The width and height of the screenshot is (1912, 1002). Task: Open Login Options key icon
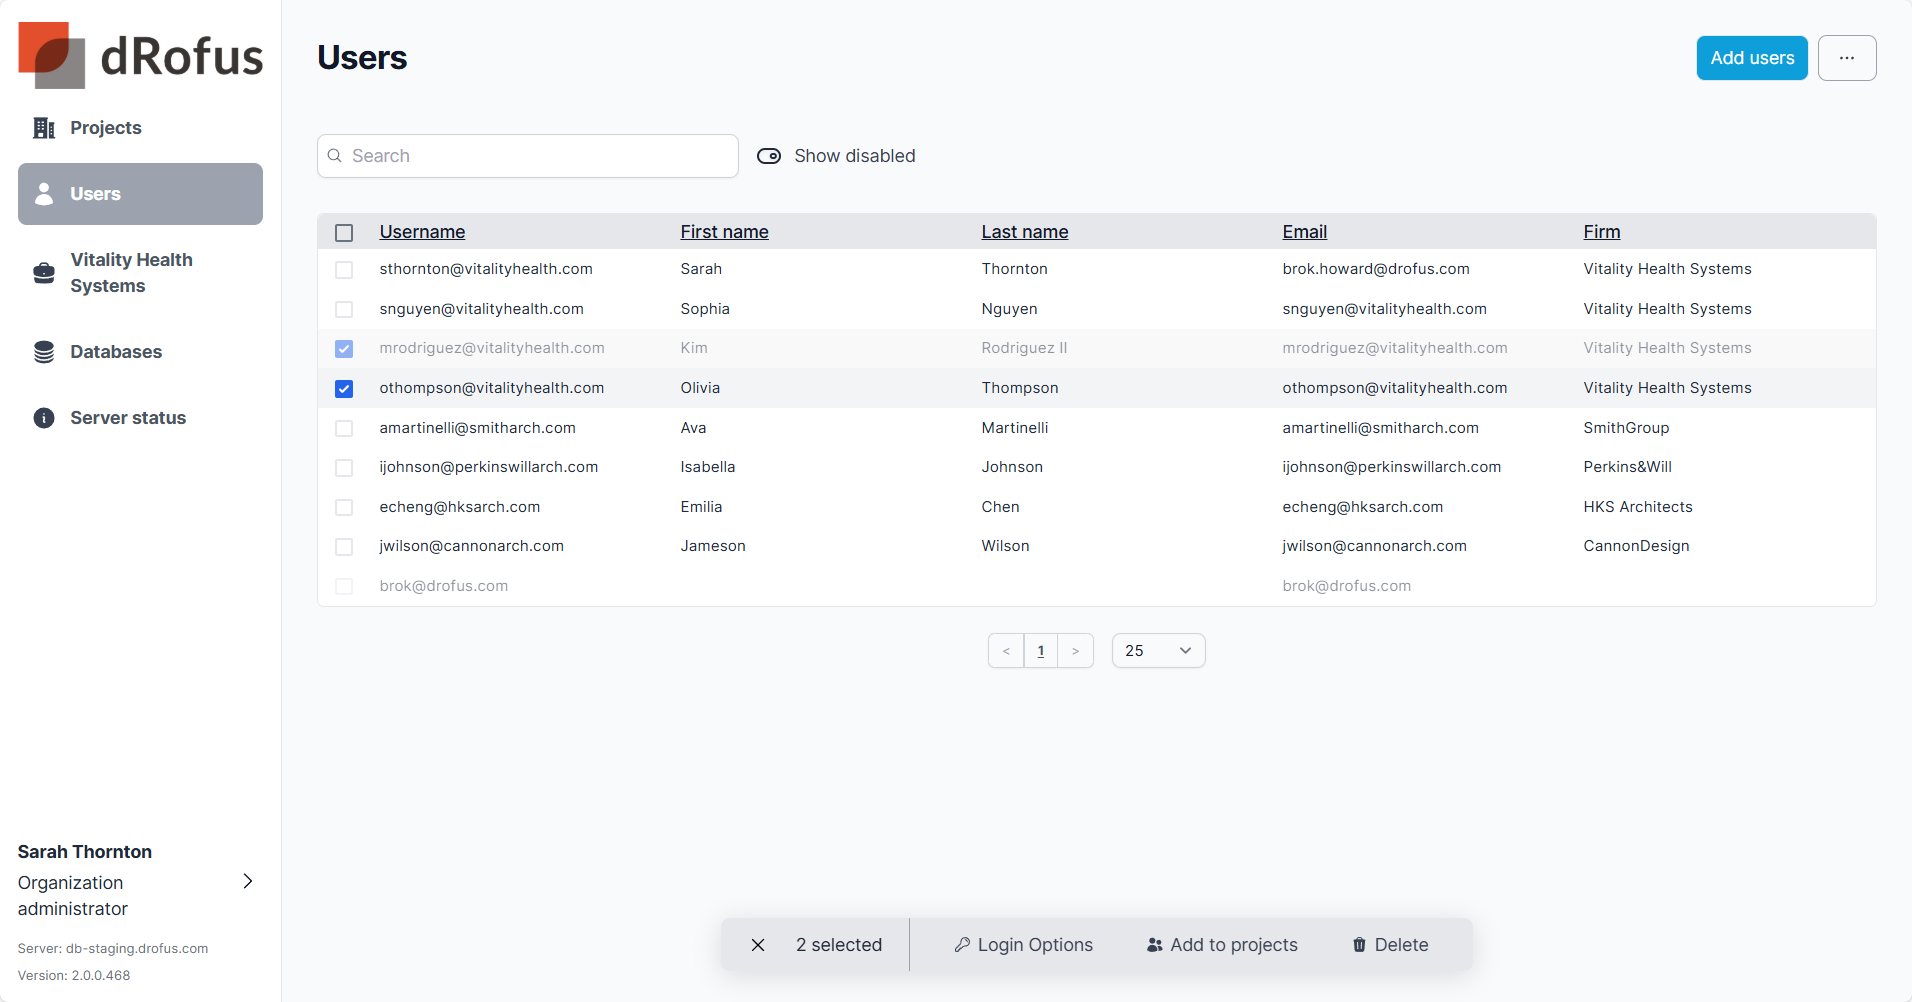[962, 945]
